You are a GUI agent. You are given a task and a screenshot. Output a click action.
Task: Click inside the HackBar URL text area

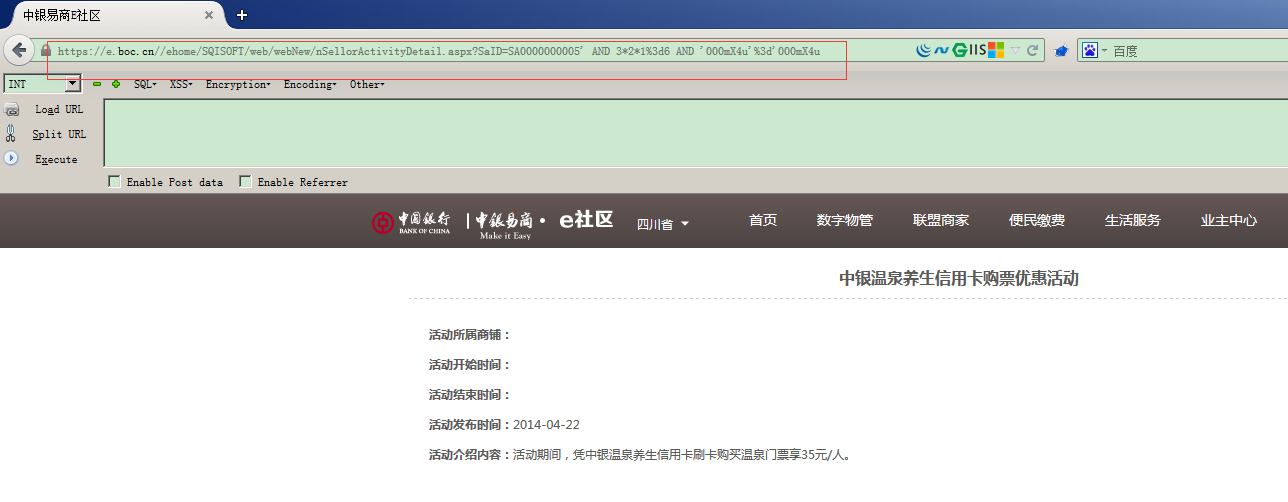point(695,132)
